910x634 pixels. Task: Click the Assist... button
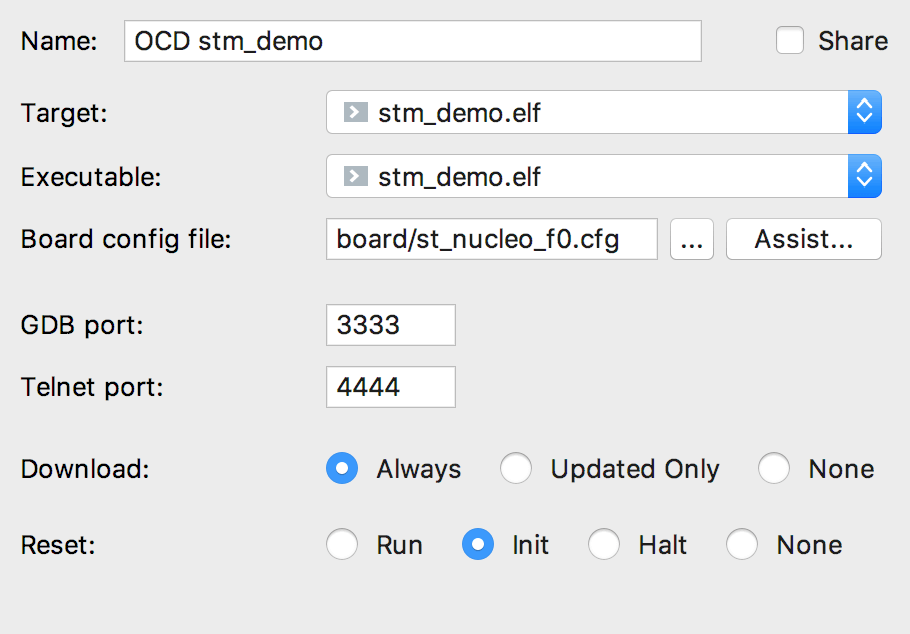pos(803,240)
